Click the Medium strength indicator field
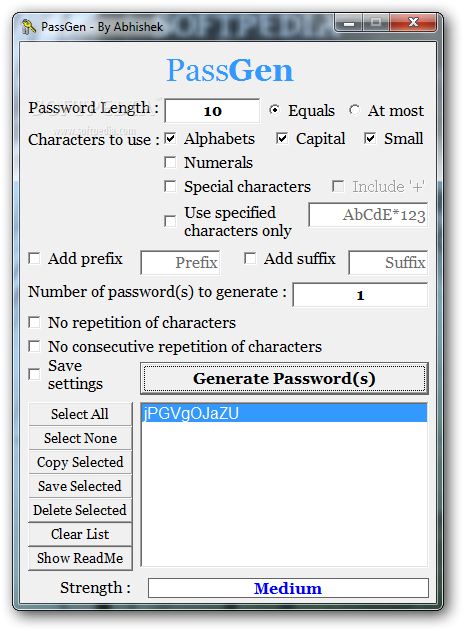Viewport: 464px width, 631px height. pyautogui.click(x=288, y=588)
